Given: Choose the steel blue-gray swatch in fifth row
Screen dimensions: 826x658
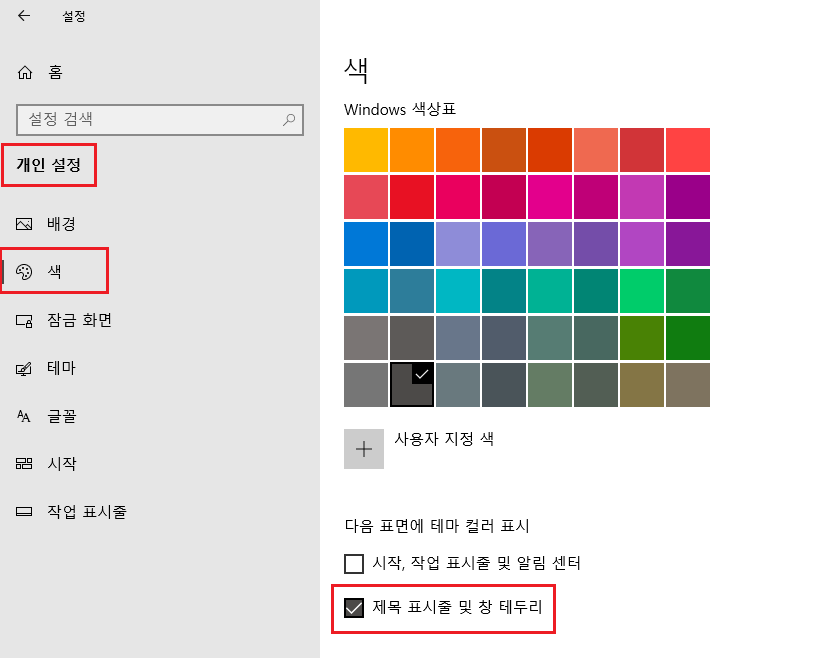Looking at the screenshot, I should (458, 338).
